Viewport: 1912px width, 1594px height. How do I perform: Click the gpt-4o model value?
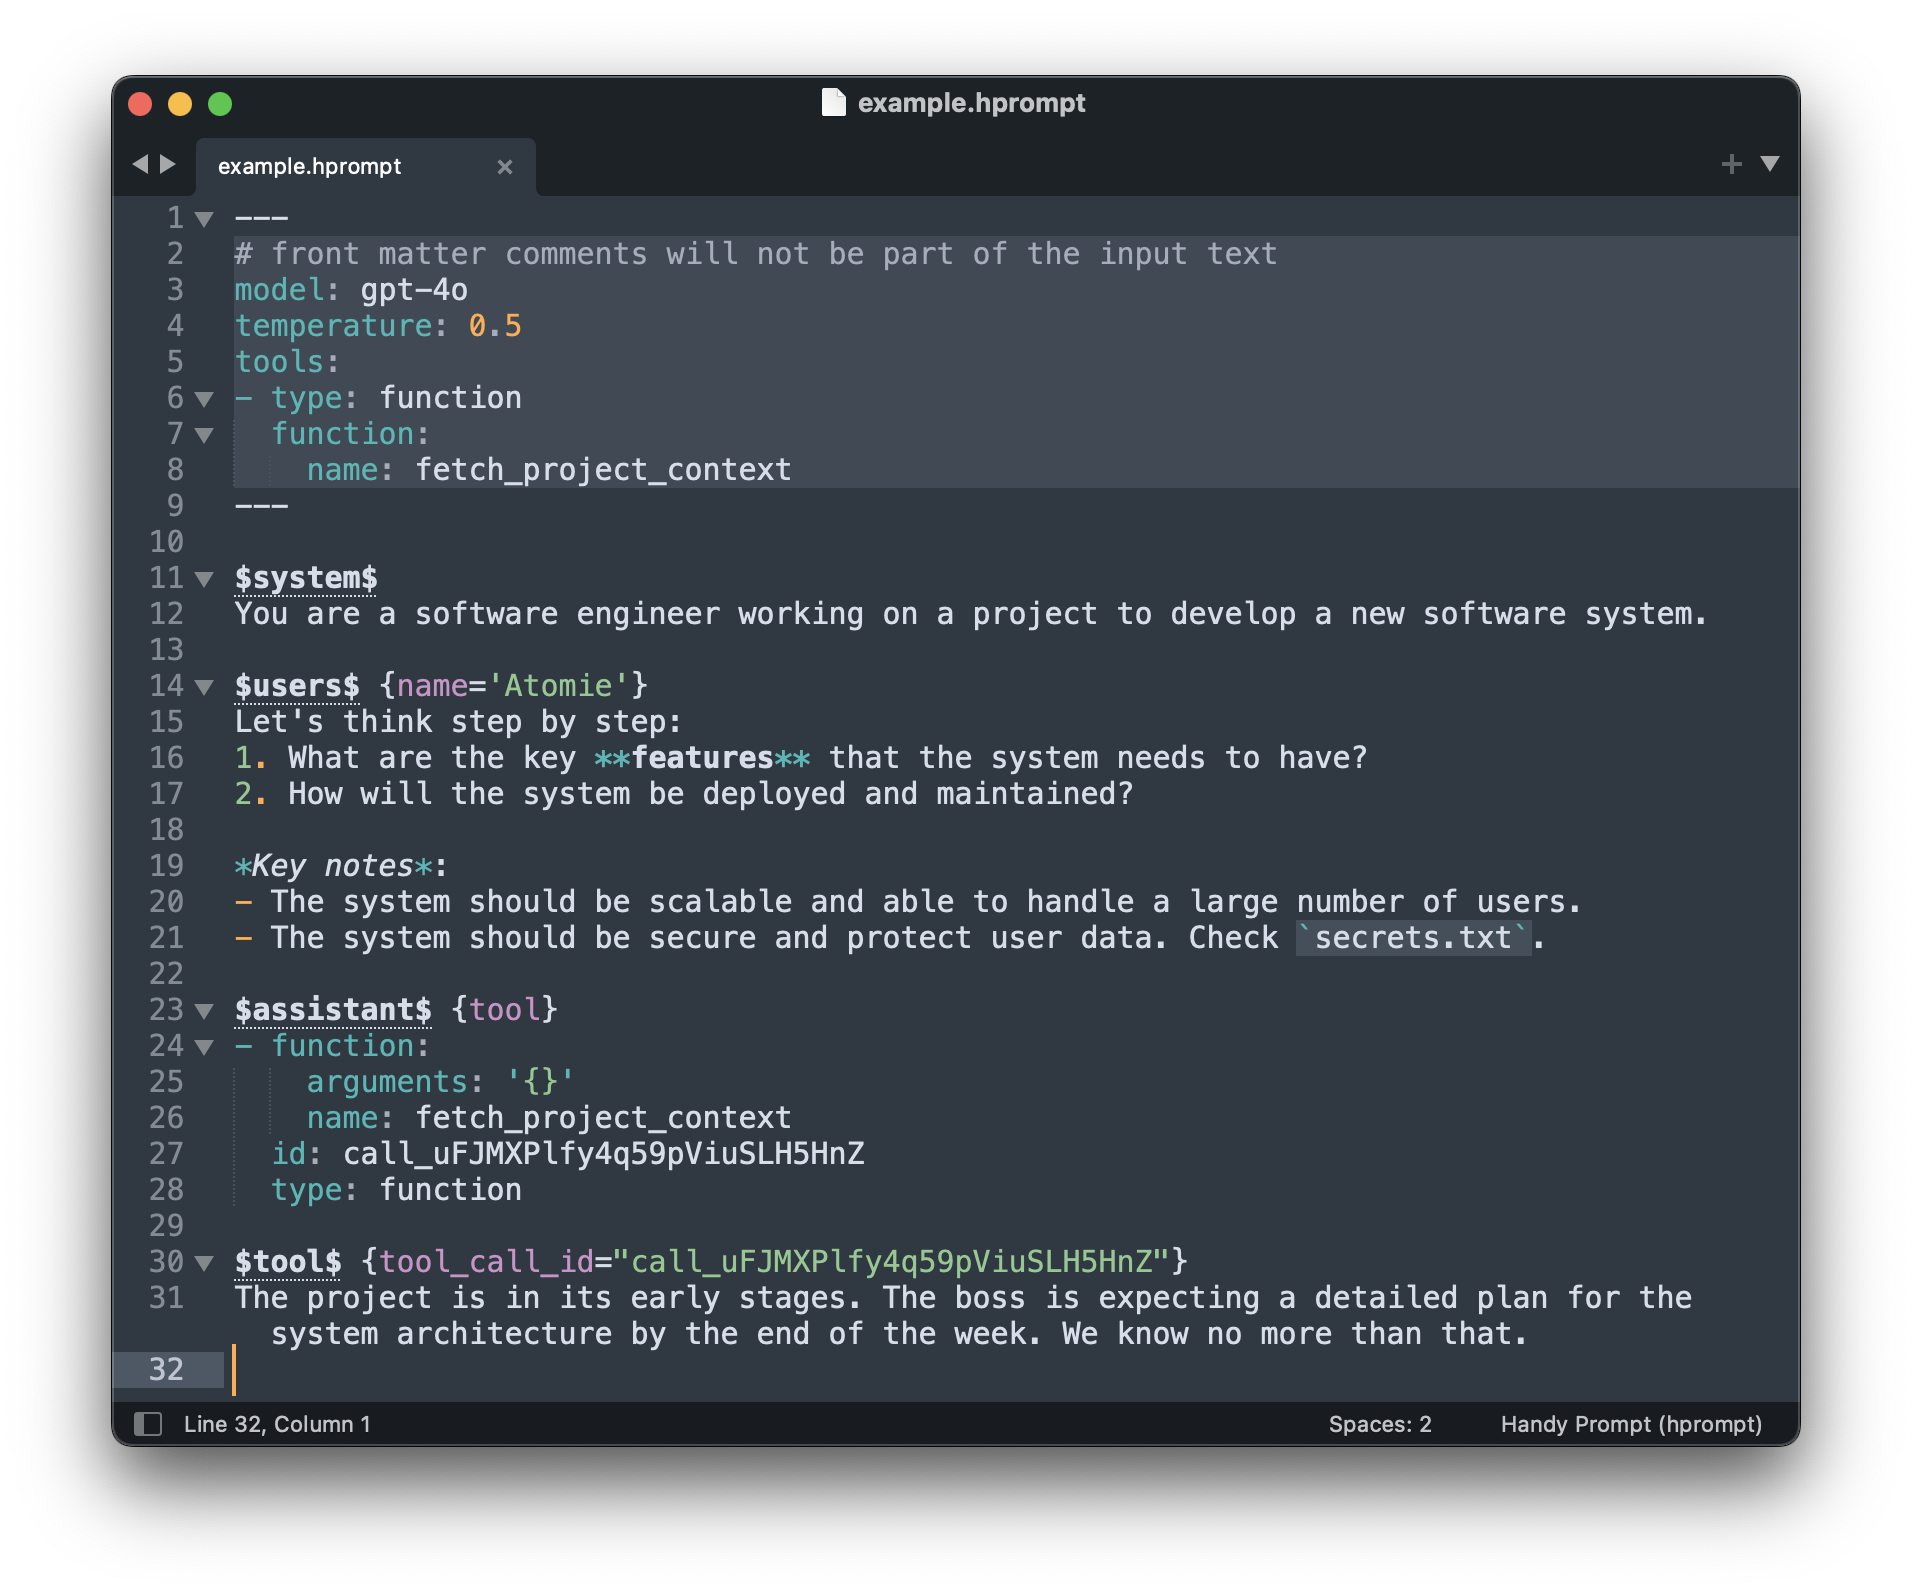pos(414,290)
